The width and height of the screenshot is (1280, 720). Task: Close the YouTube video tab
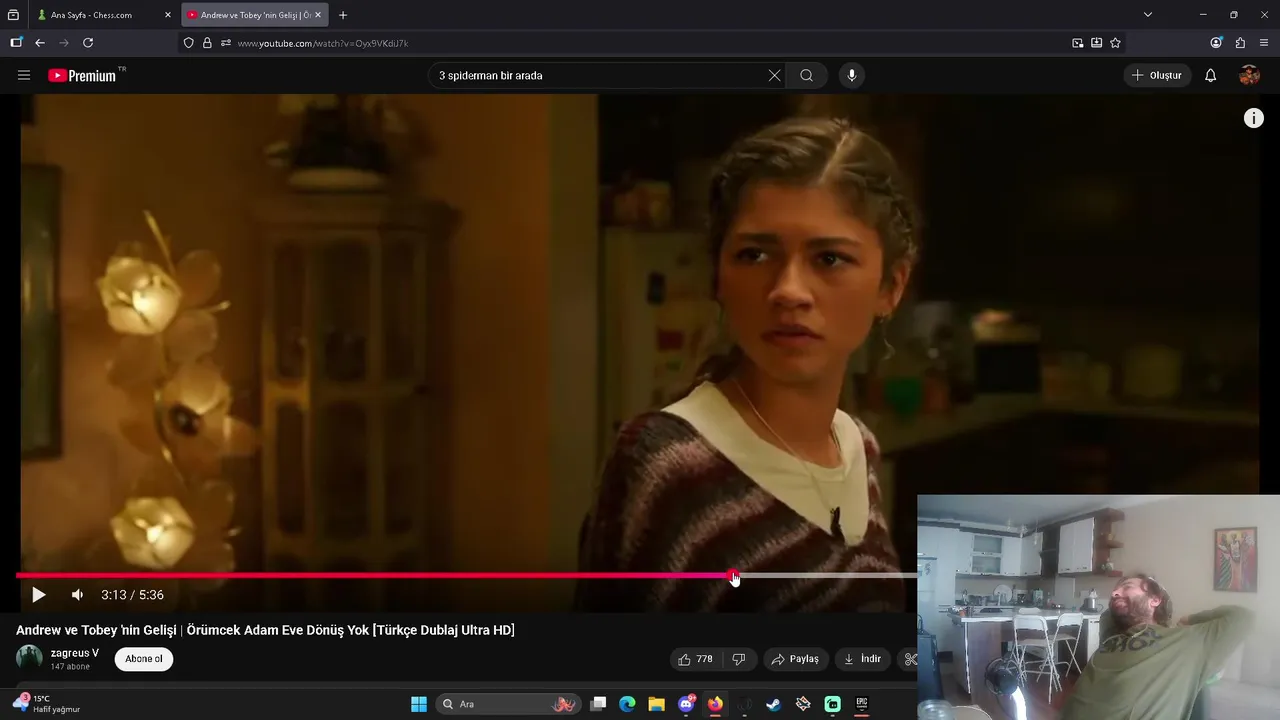point(318,15)
